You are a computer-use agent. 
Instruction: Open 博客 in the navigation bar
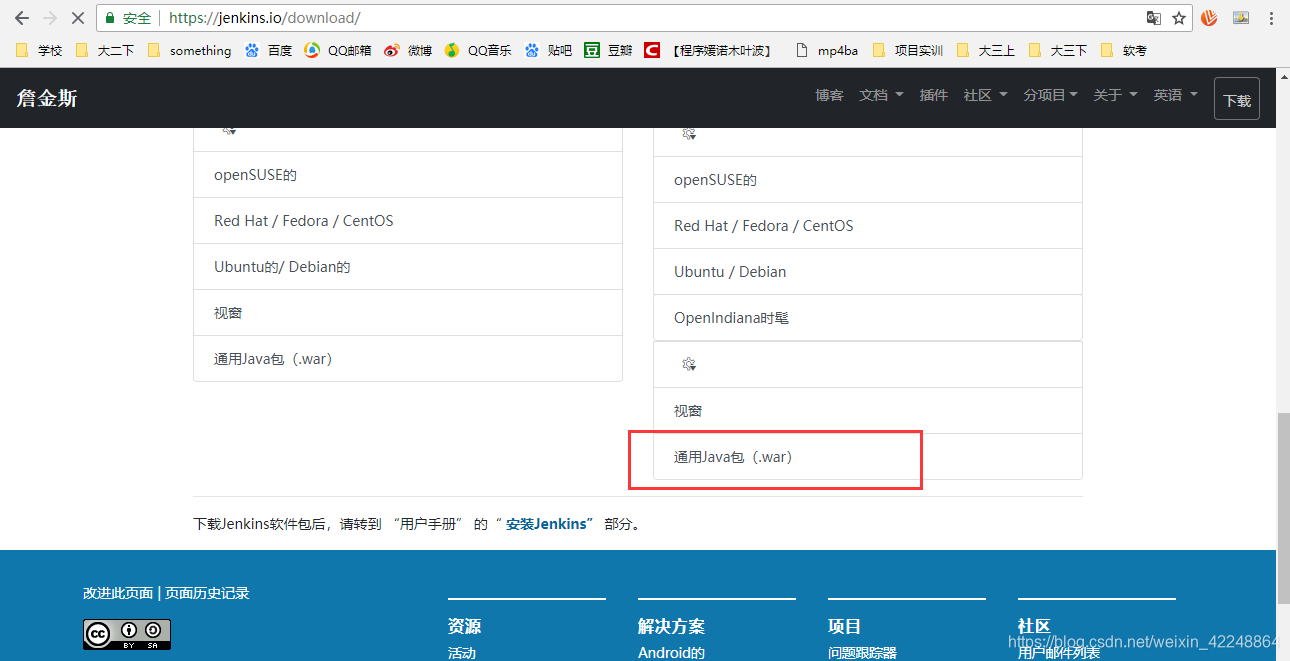pyautogui.click(x=829, y=95)
